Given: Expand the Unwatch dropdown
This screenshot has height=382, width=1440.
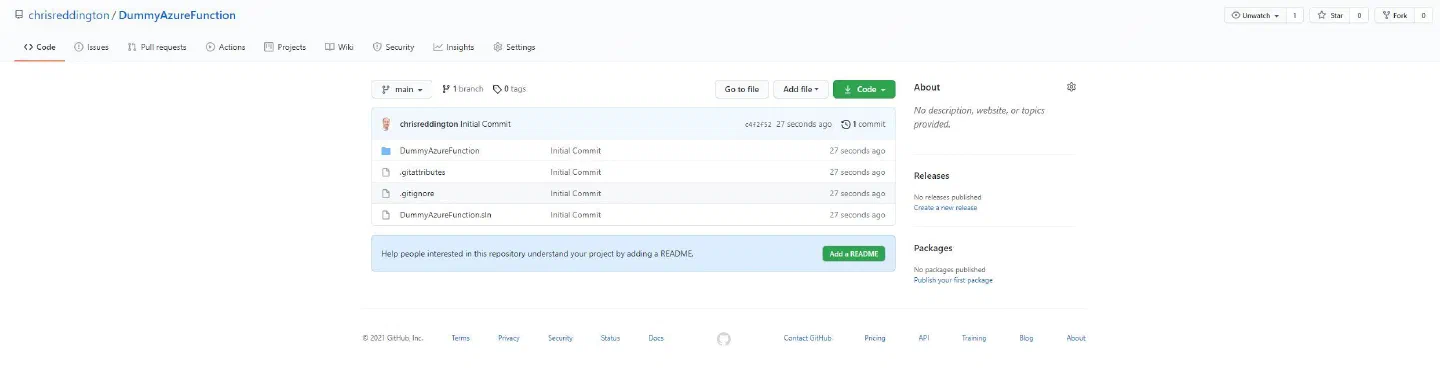Looking at the screenshot, I should [x=1254, y=15].
